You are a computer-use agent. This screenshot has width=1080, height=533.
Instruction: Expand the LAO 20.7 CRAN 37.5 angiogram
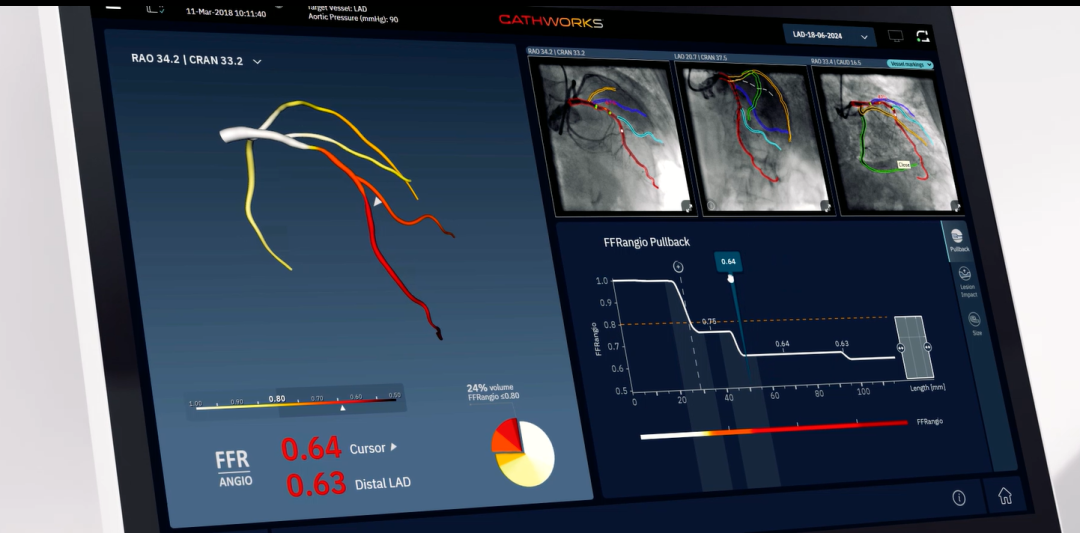(825, 206)
